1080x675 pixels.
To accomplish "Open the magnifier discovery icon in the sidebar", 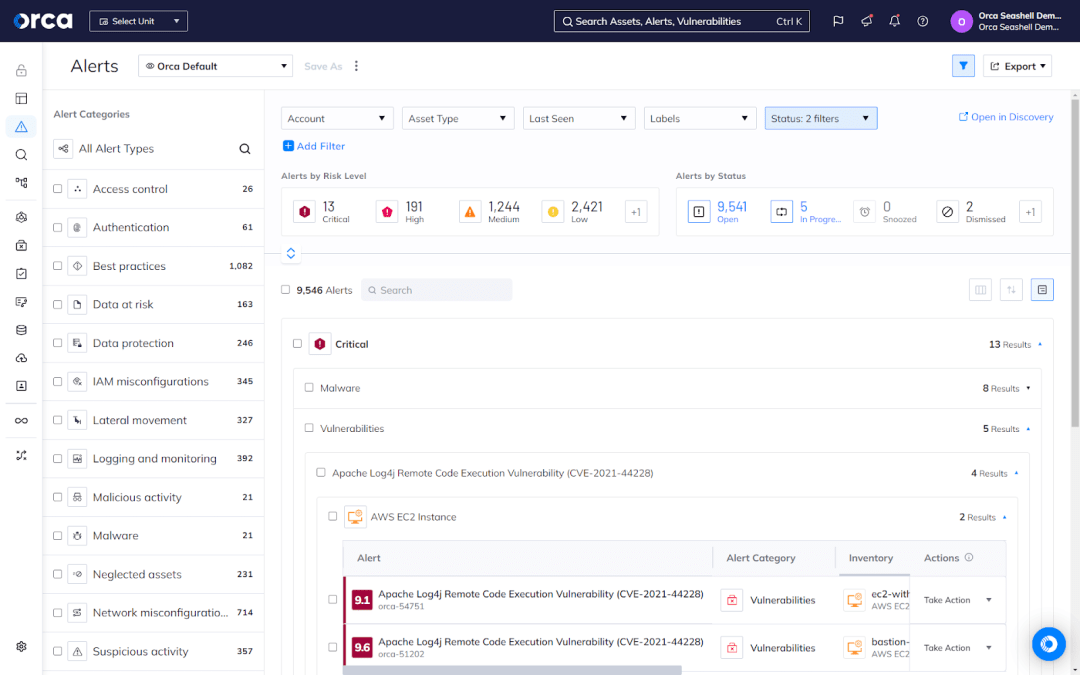I will [x=21, y=155].
